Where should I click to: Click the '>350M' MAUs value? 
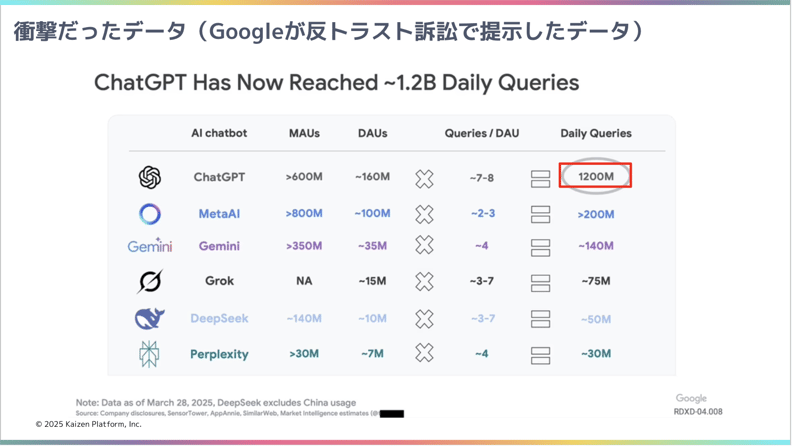tap(304, 246)
